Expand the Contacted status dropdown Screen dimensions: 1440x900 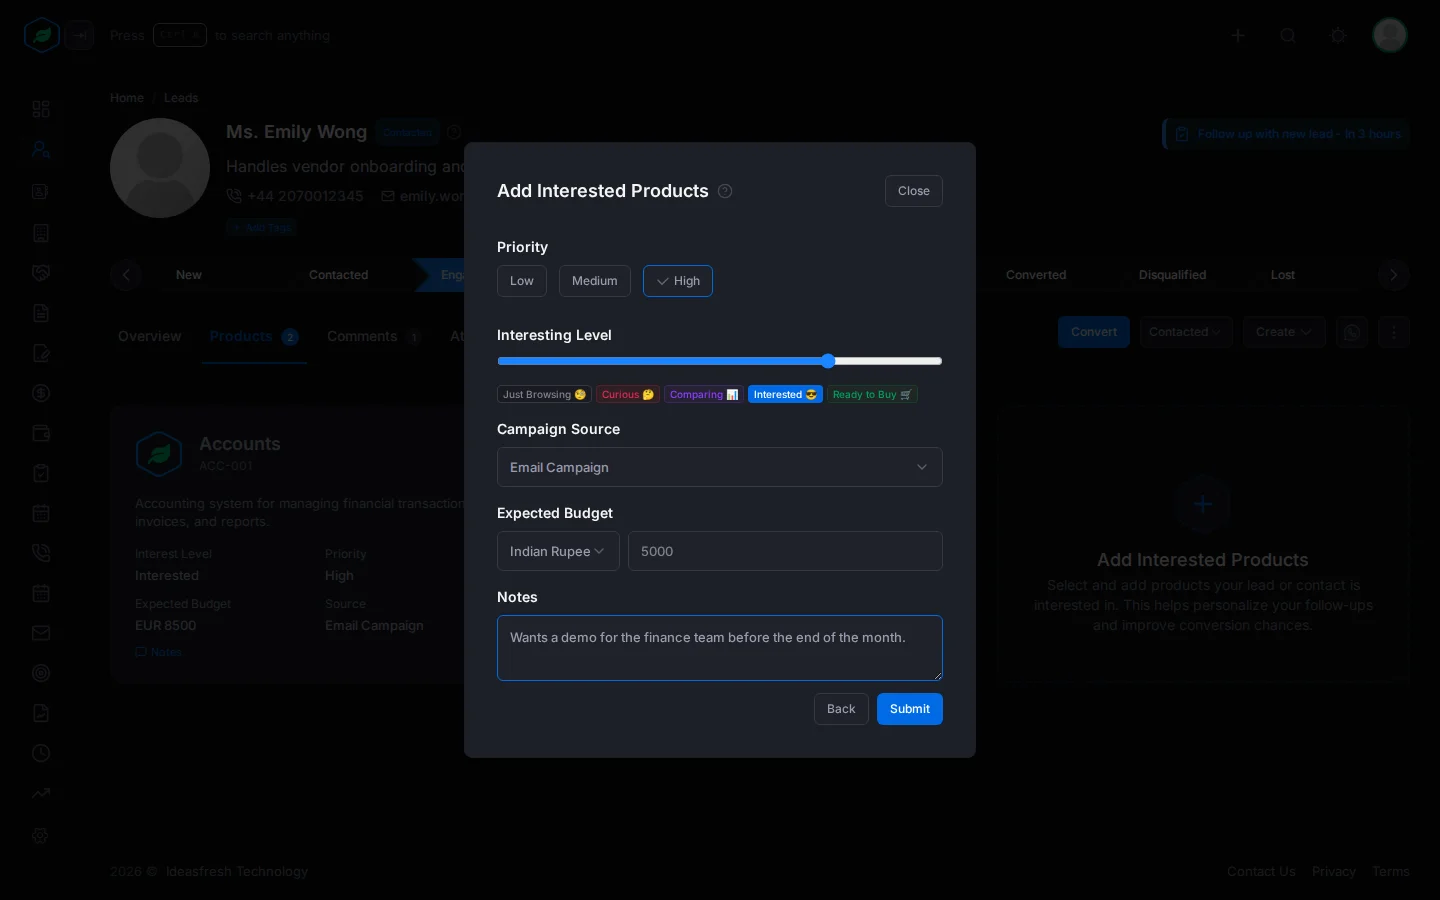pos(1185,332)
